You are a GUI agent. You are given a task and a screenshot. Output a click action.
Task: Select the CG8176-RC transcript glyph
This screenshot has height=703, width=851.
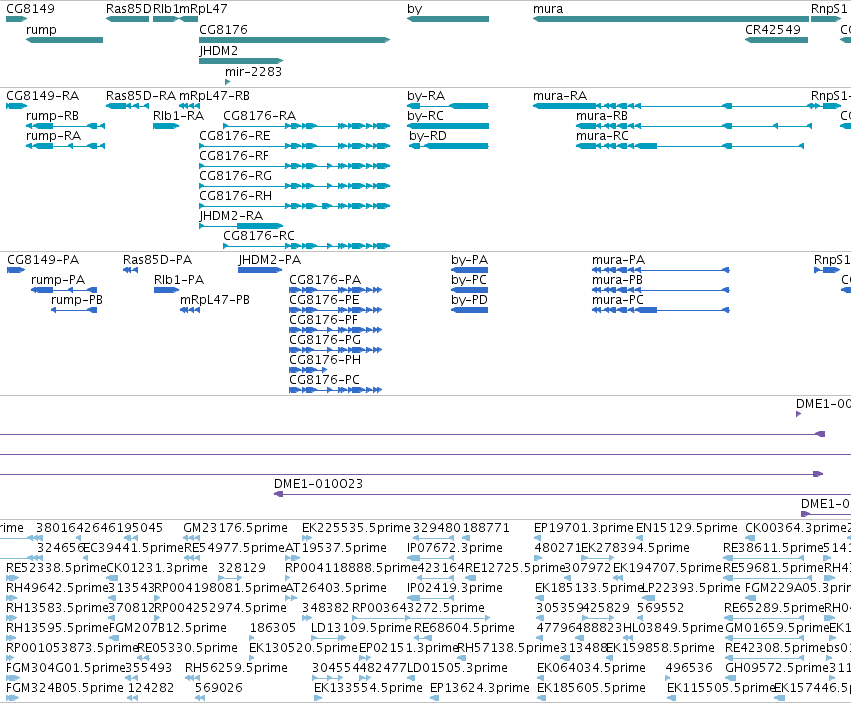(x=307, y=246)
